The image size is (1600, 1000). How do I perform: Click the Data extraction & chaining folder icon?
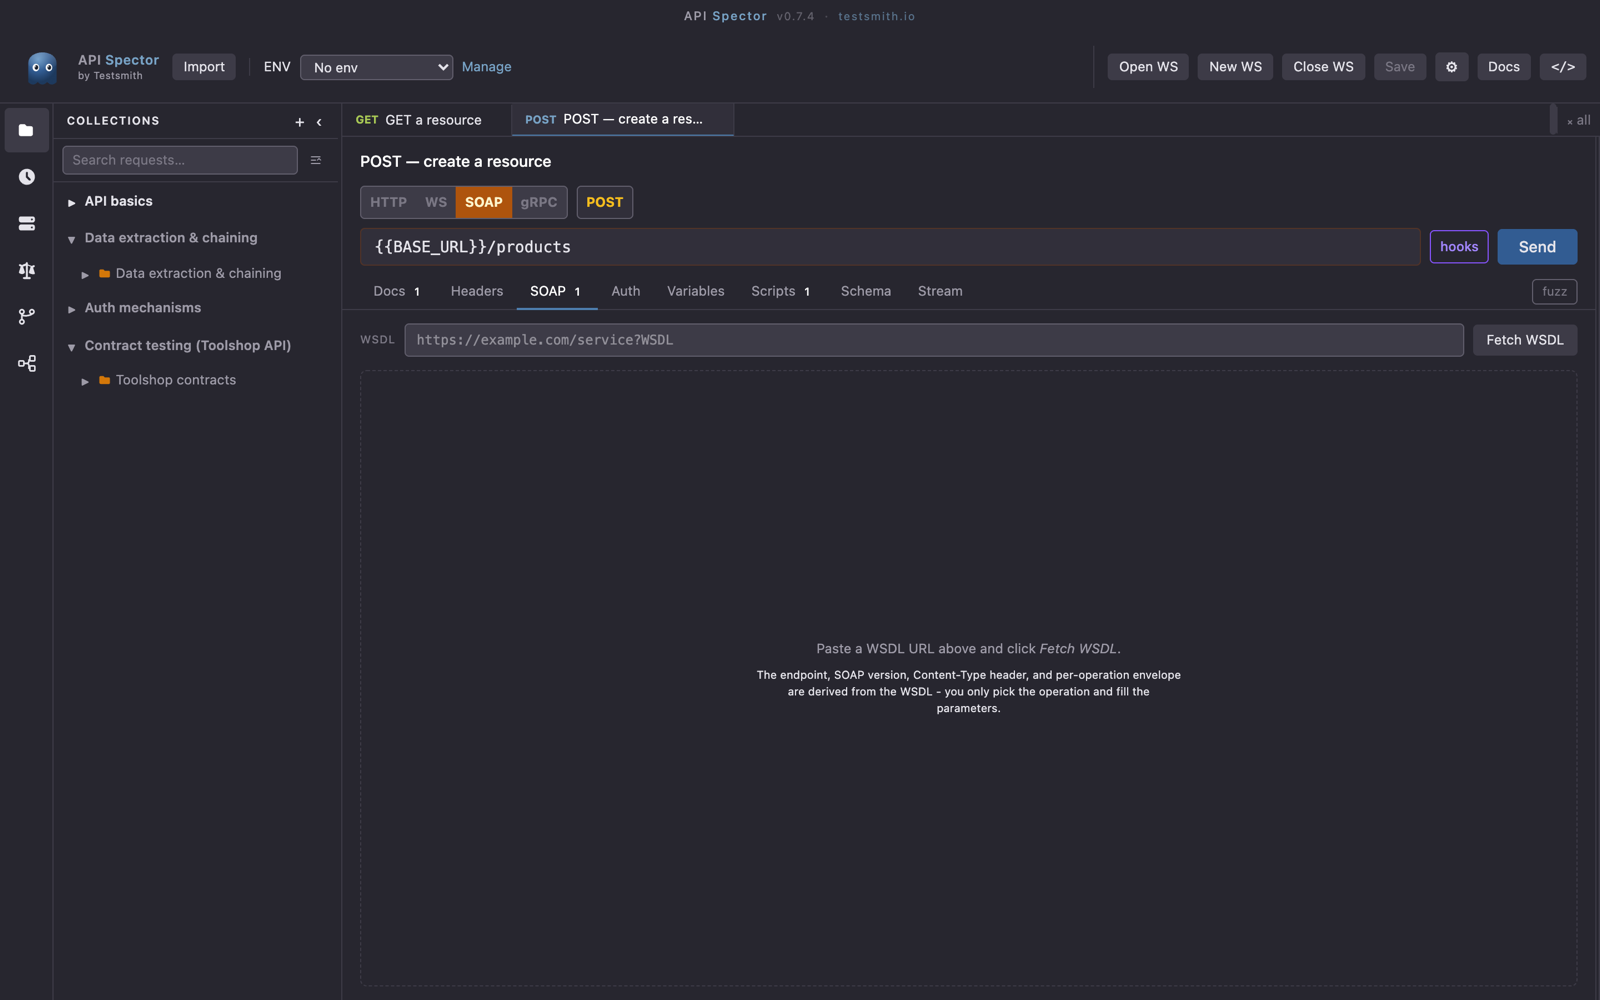(x=104, y=273)
